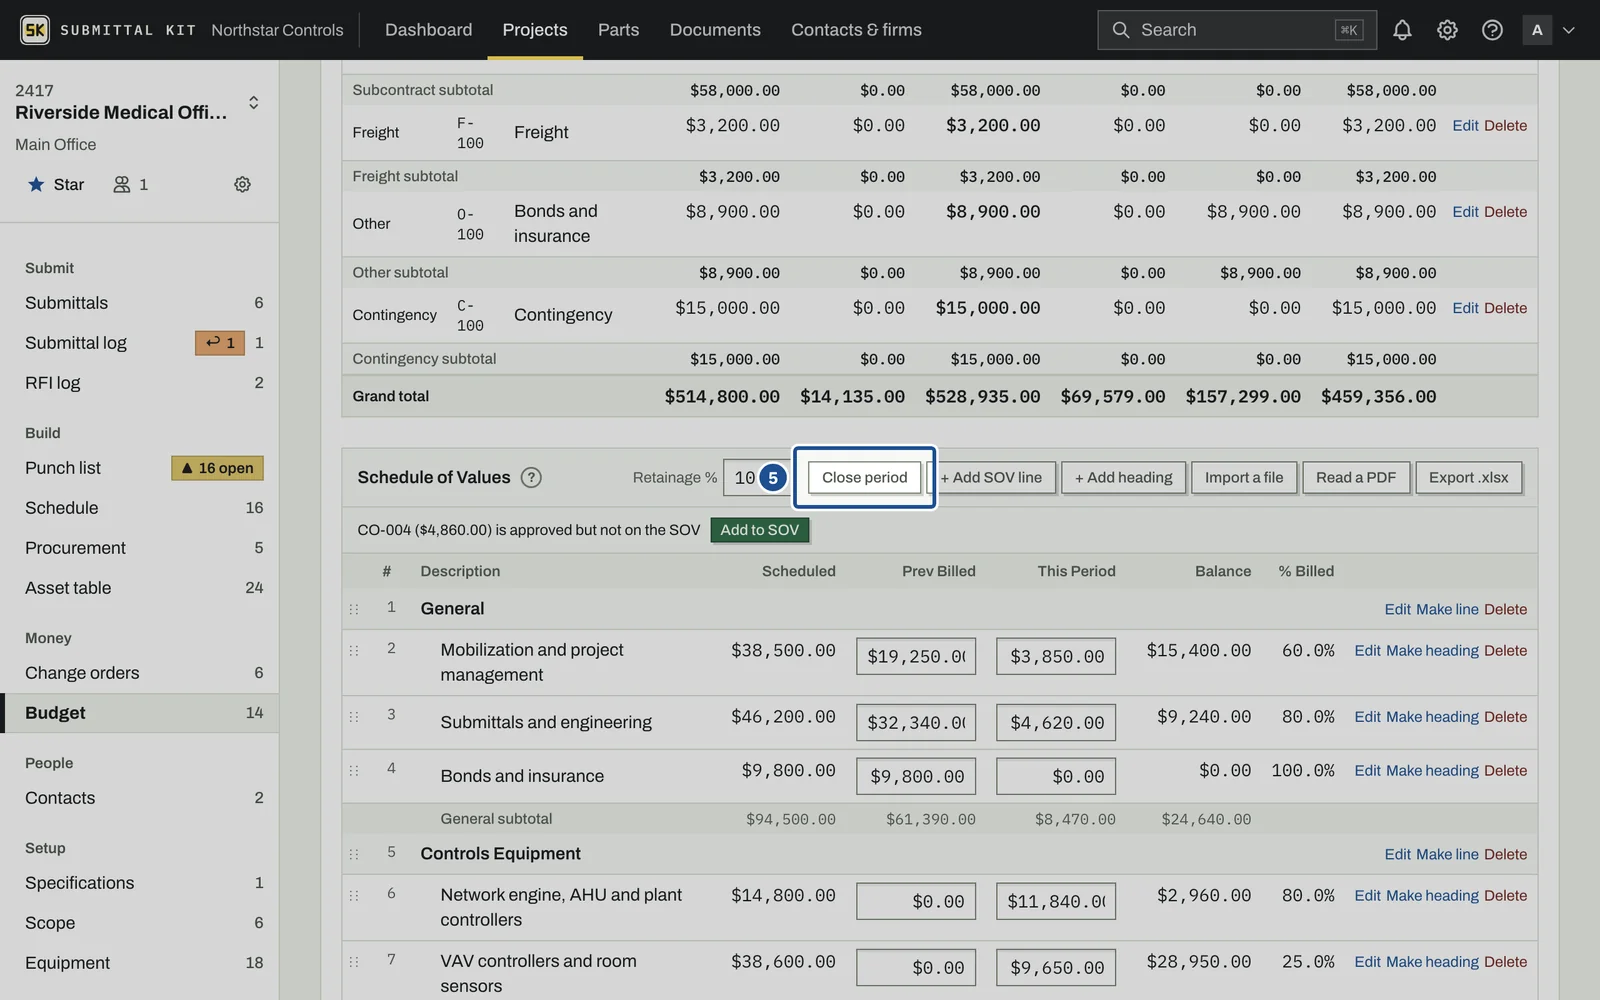This screenshot has width=1600, height=1000.
Task: Open the project switcher for Riverside Medical
Action: (254, 103)
